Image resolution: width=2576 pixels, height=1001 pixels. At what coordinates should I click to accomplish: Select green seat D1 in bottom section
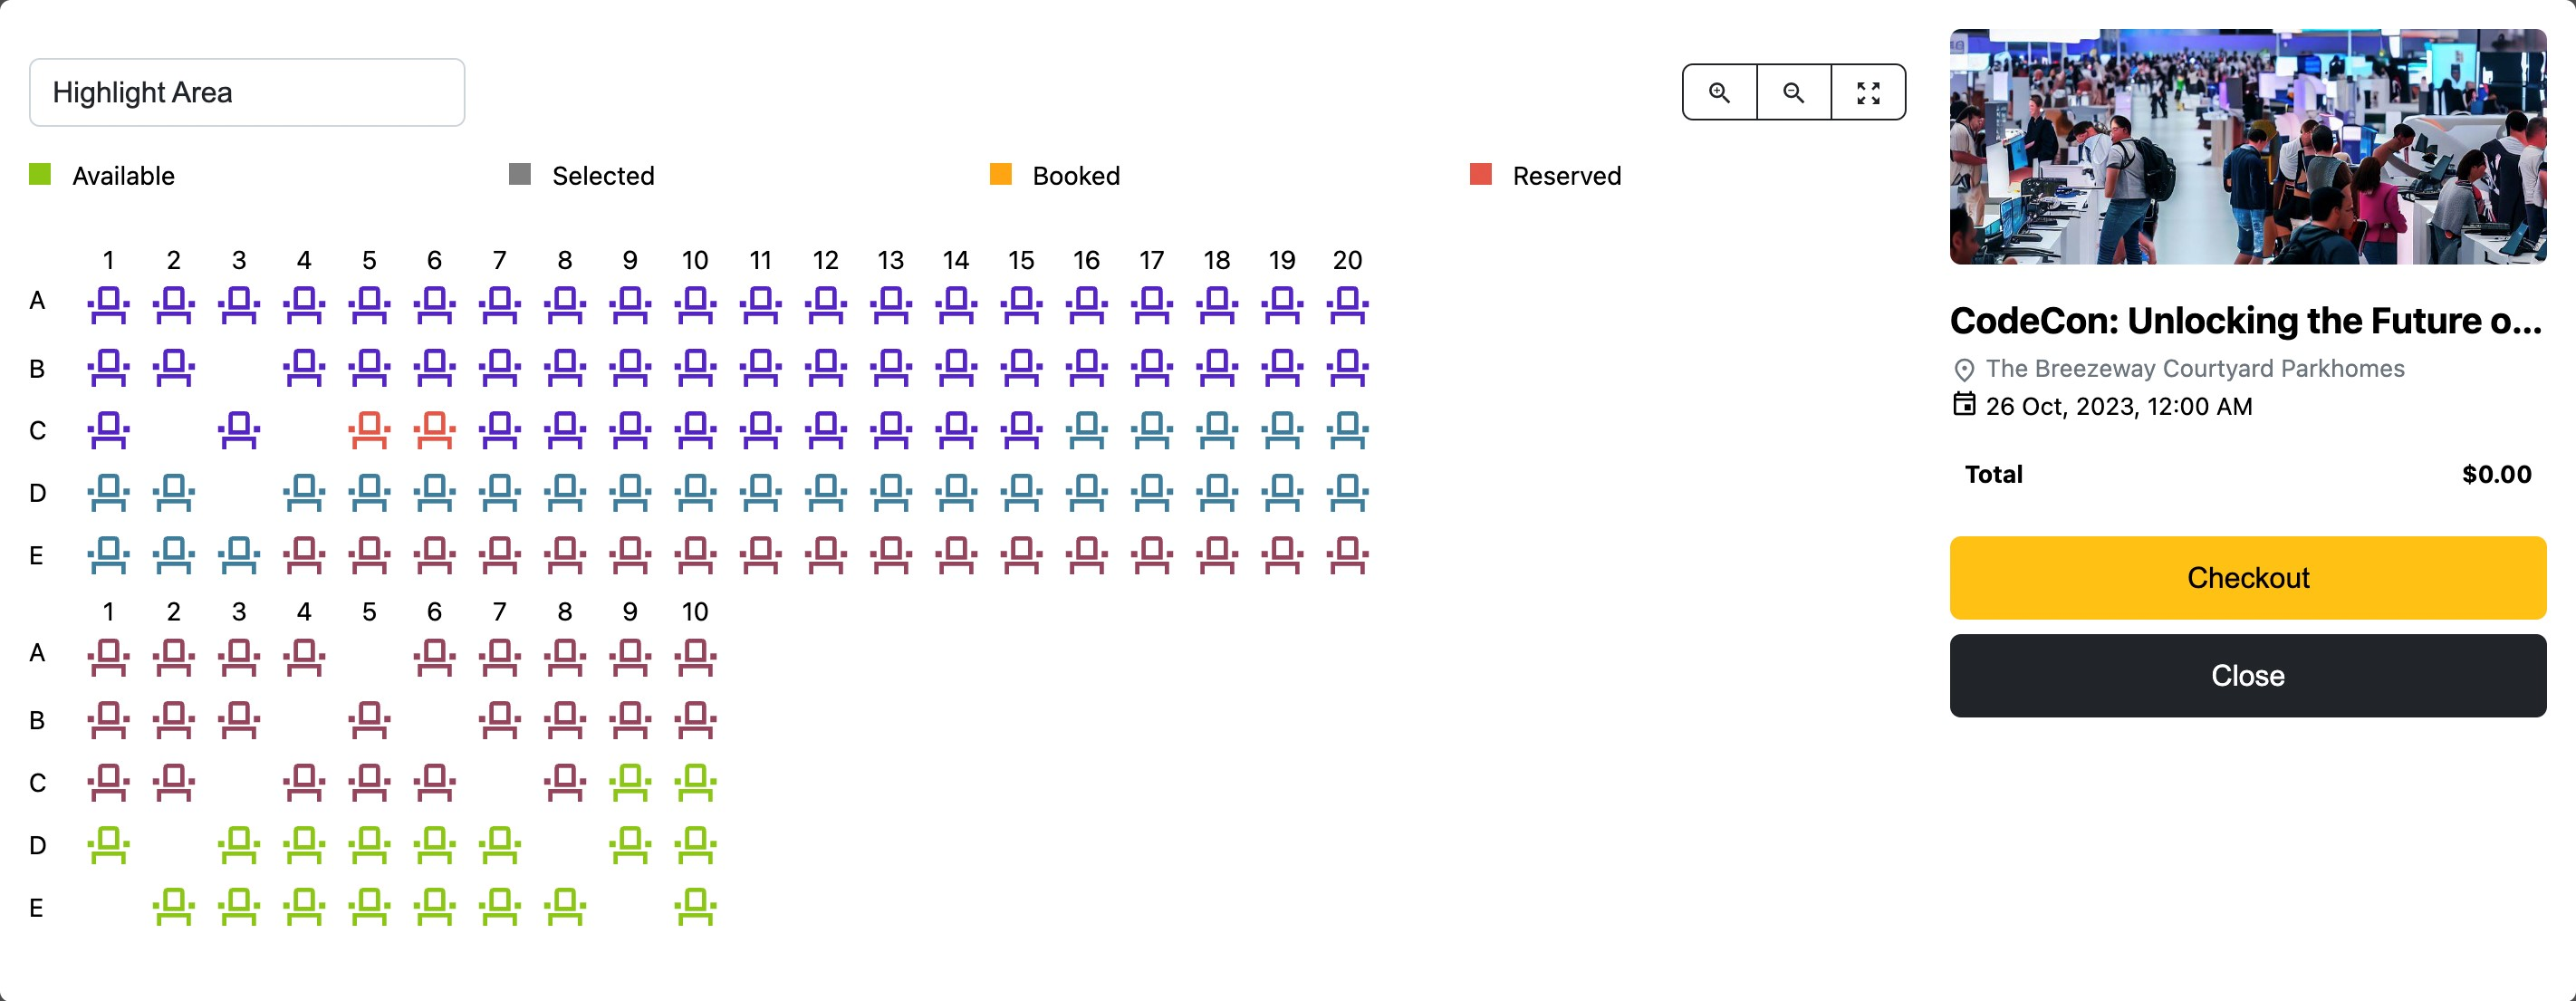pos(109,845)
